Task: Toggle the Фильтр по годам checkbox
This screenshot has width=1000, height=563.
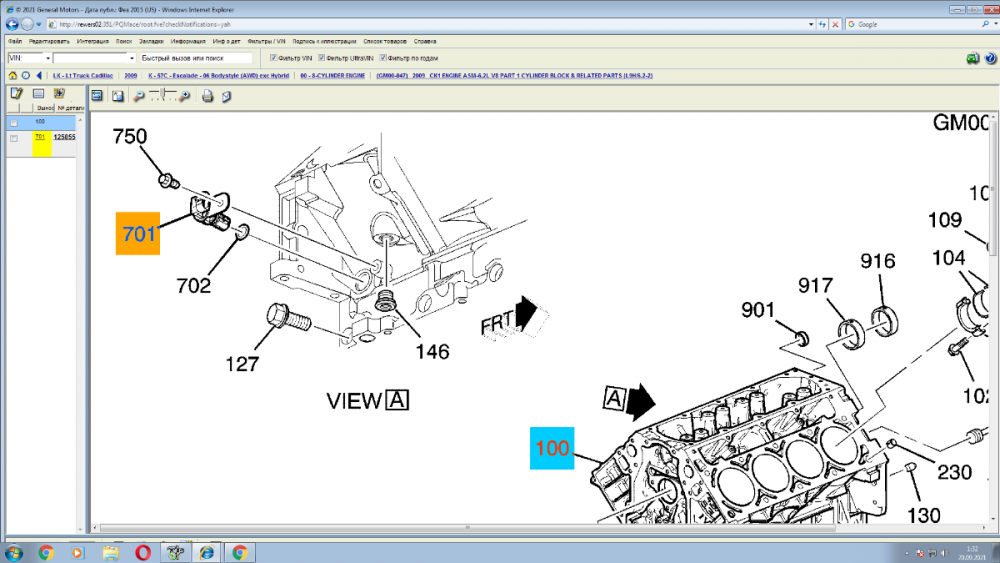Action: pyautogui.click(x=385, y=58)
